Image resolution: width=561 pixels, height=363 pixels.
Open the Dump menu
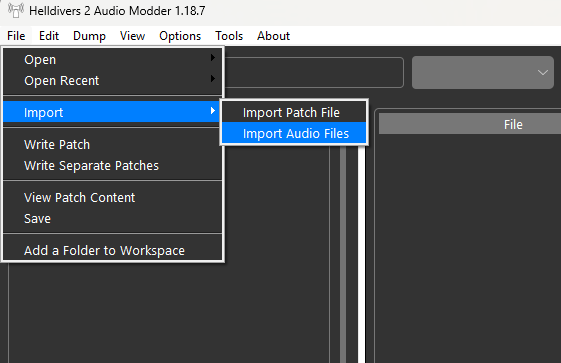pos(89,36)
